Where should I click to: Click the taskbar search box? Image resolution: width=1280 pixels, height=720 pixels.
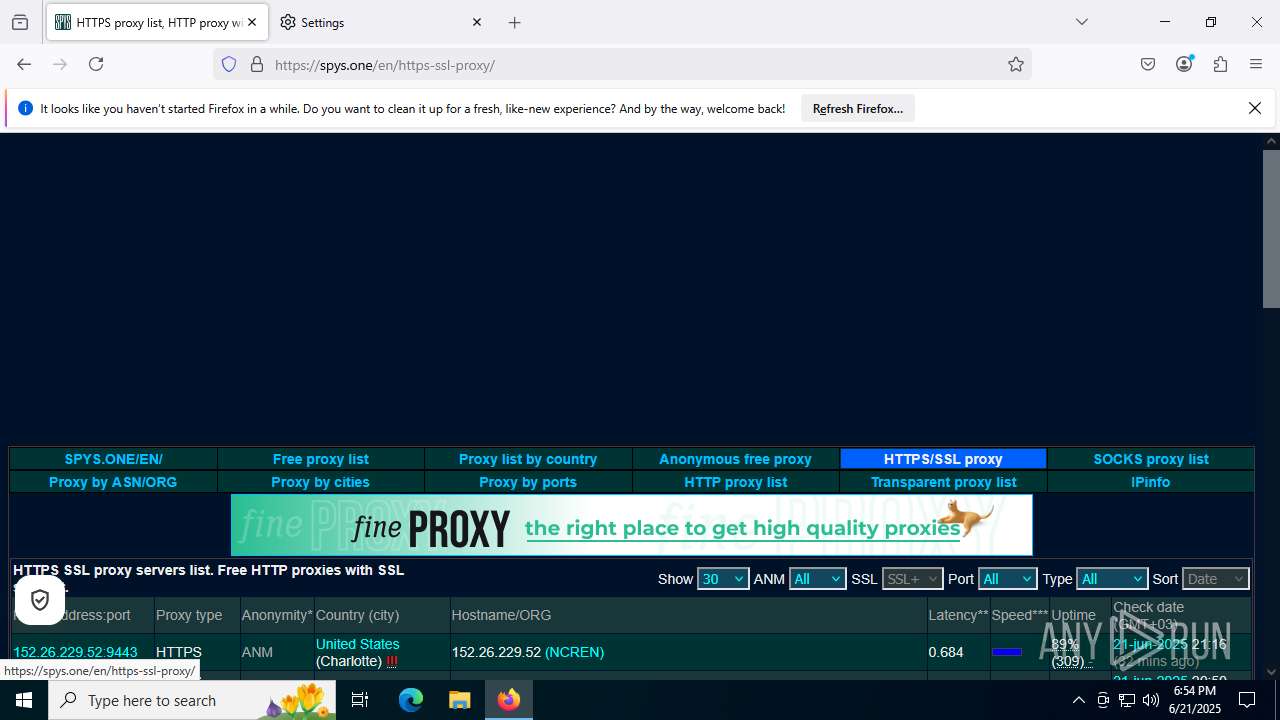click(x=193, y=700)
